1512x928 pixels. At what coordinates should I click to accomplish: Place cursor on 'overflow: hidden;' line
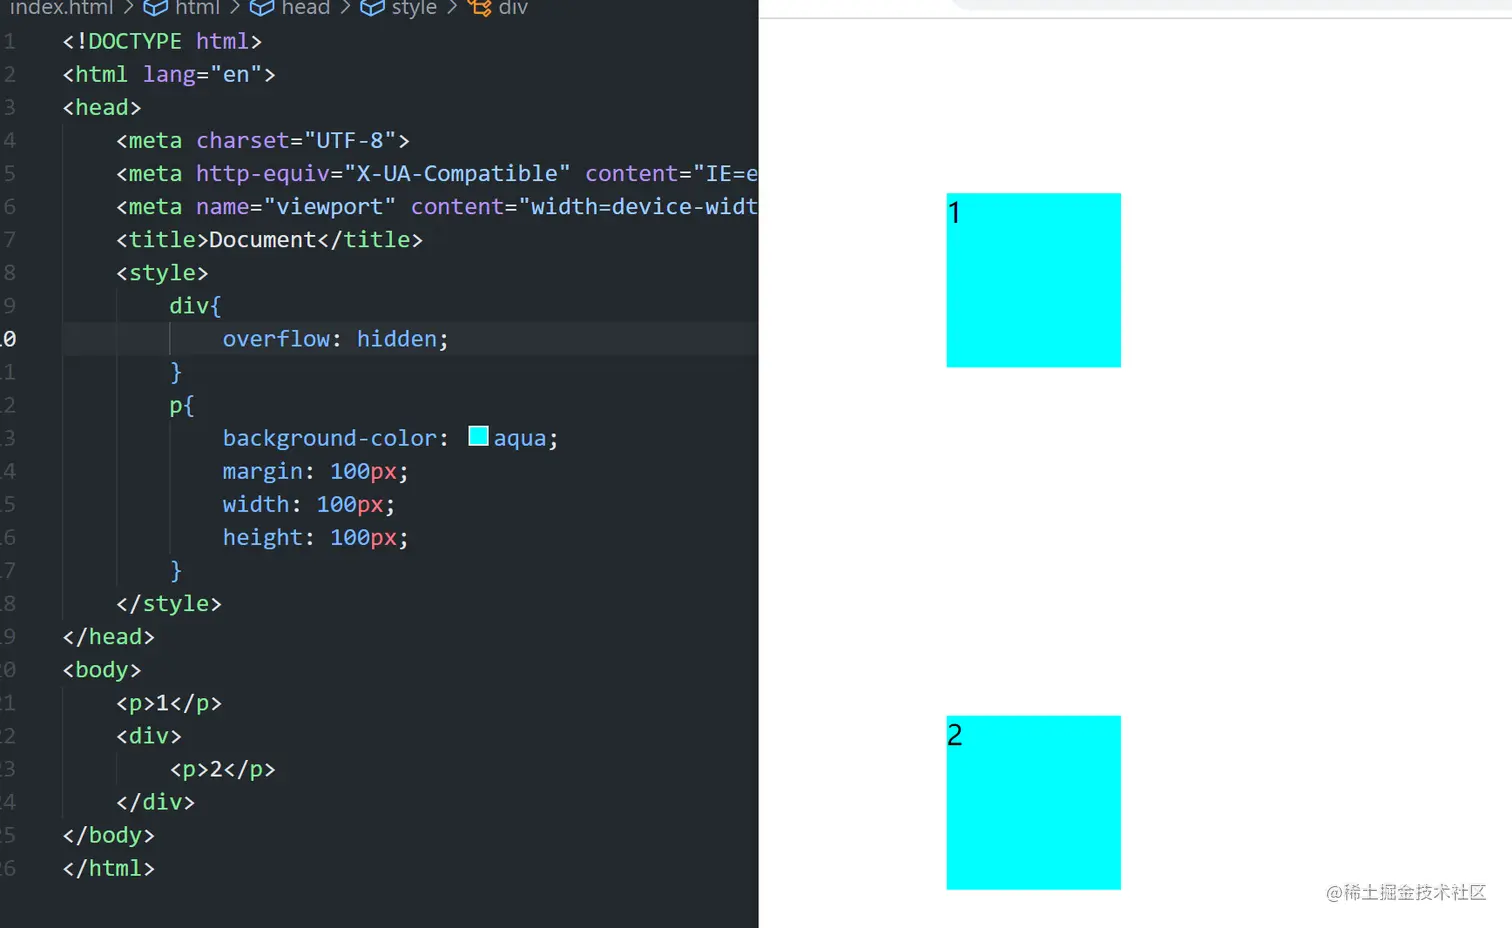click(x=335, y=339)
